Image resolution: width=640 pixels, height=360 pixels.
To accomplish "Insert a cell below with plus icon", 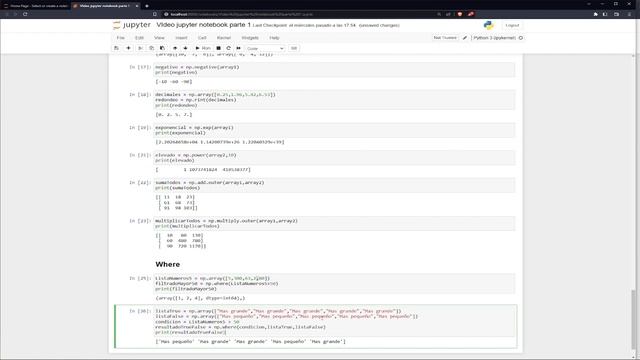I will [128, 48].
